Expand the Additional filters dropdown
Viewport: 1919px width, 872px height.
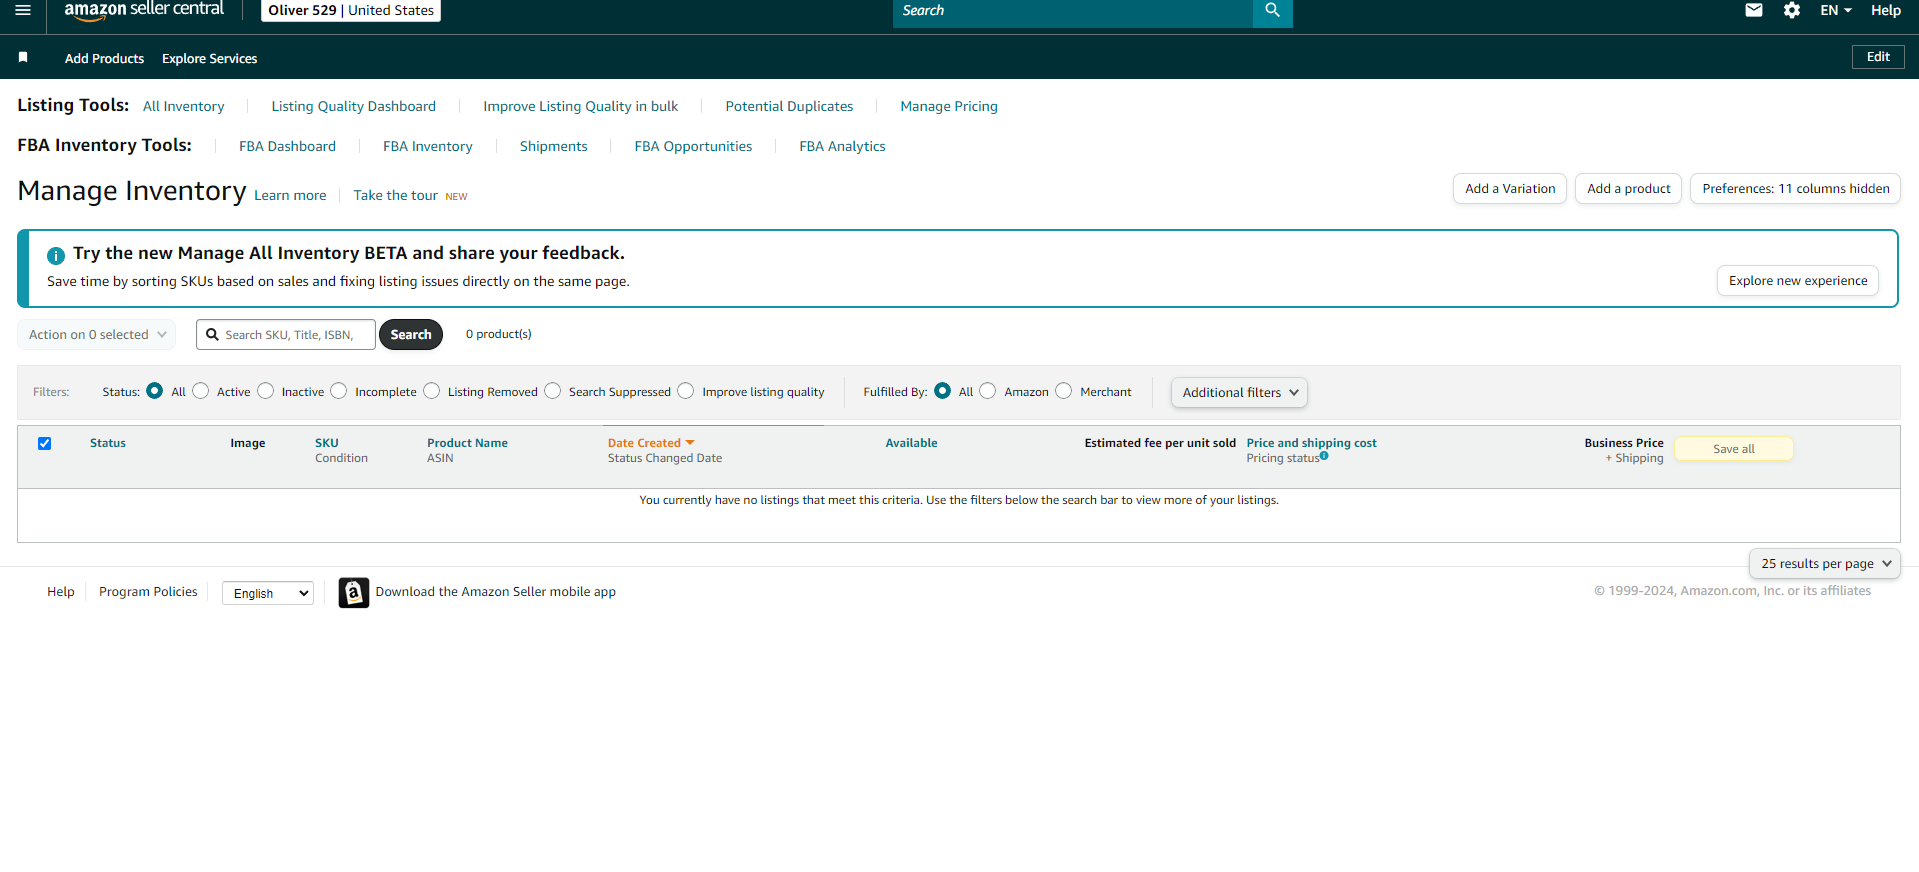click(1239, 392)
